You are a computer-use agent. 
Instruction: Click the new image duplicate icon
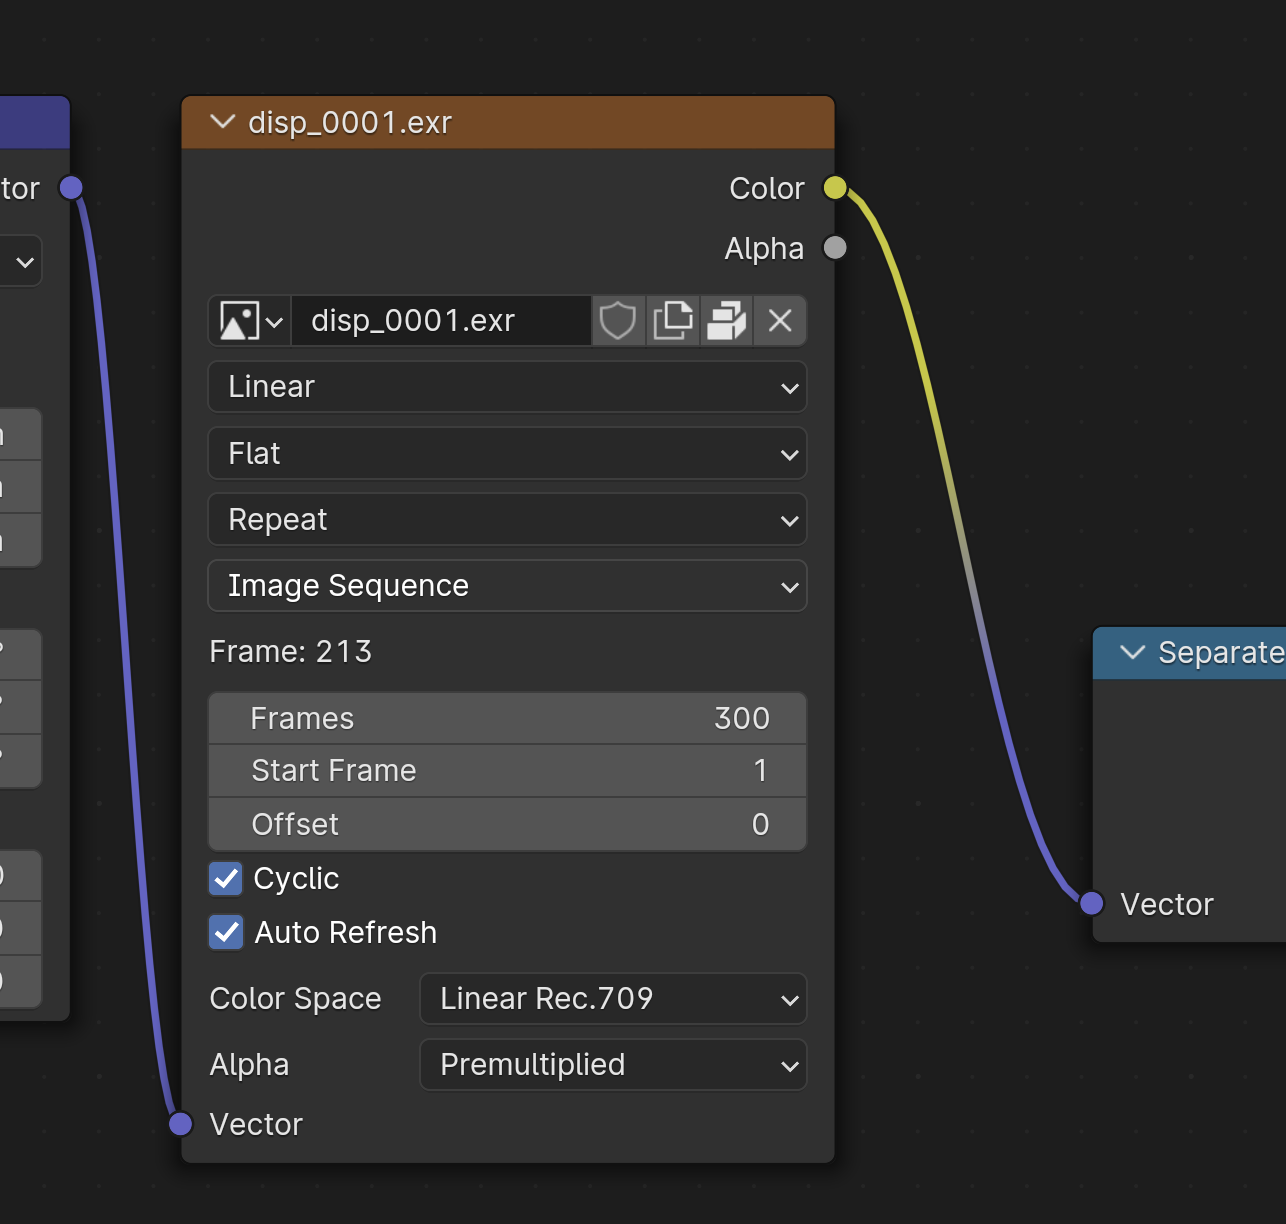click(x=673, y=321)
